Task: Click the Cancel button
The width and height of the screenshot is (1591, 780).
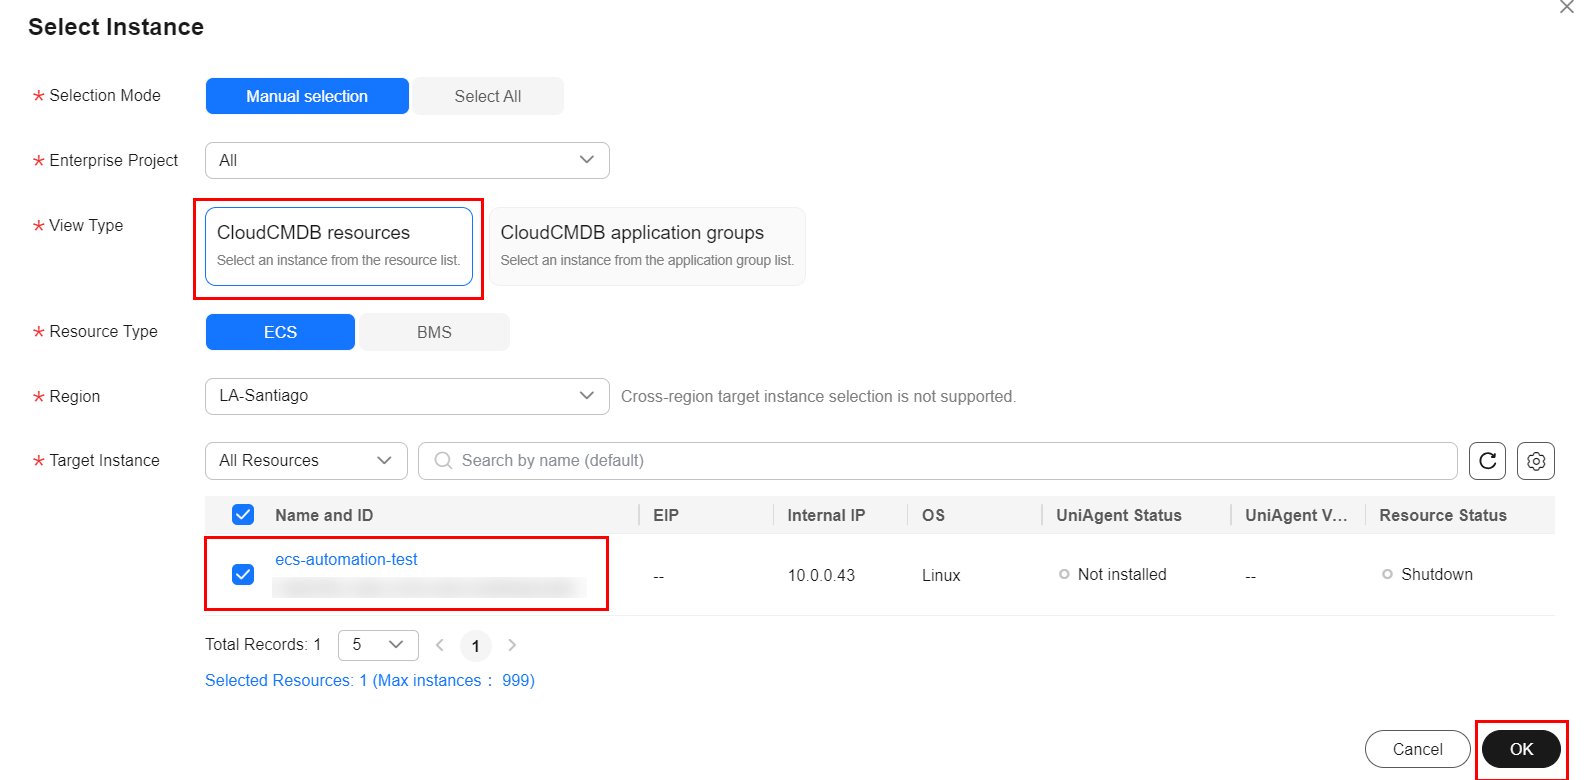Action: [x=1417, y=749]
